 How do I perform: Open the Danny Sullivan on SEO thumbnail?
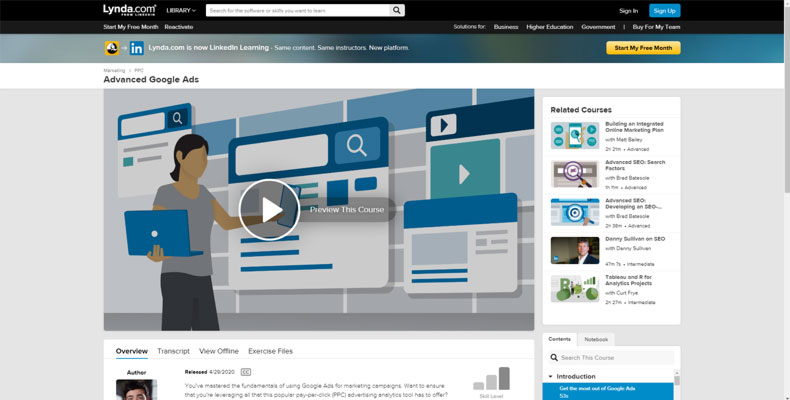coord(575,250)
